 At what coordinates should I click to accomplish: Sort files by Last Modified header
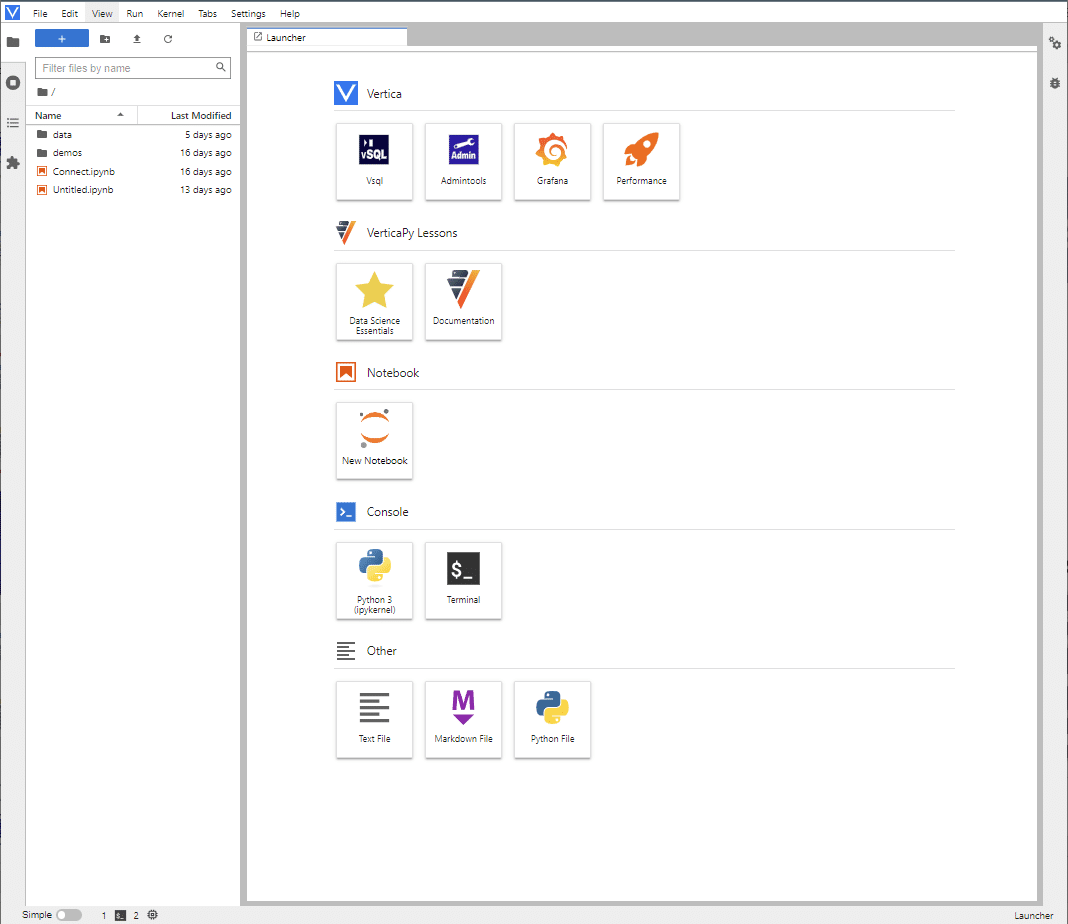pyautogui.click(x=201, y=116)
